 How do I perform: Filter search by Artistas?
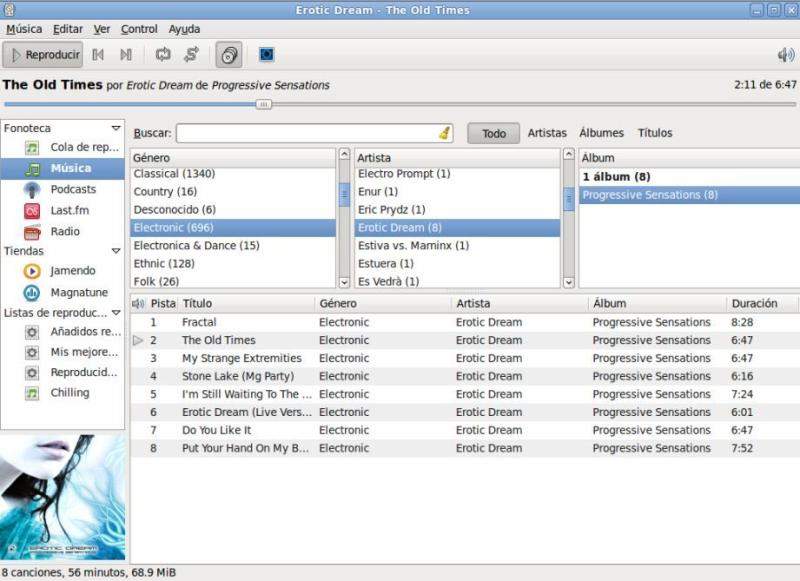point(547,133)
